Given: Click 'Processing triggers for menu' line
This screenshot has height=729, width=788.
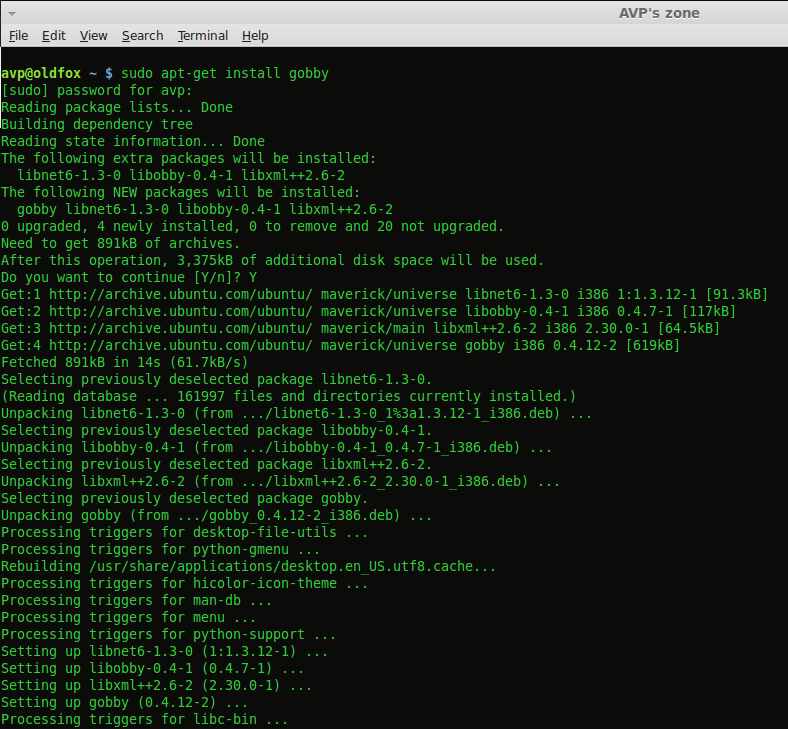Looking at the screenshot, I should [128, 618].
